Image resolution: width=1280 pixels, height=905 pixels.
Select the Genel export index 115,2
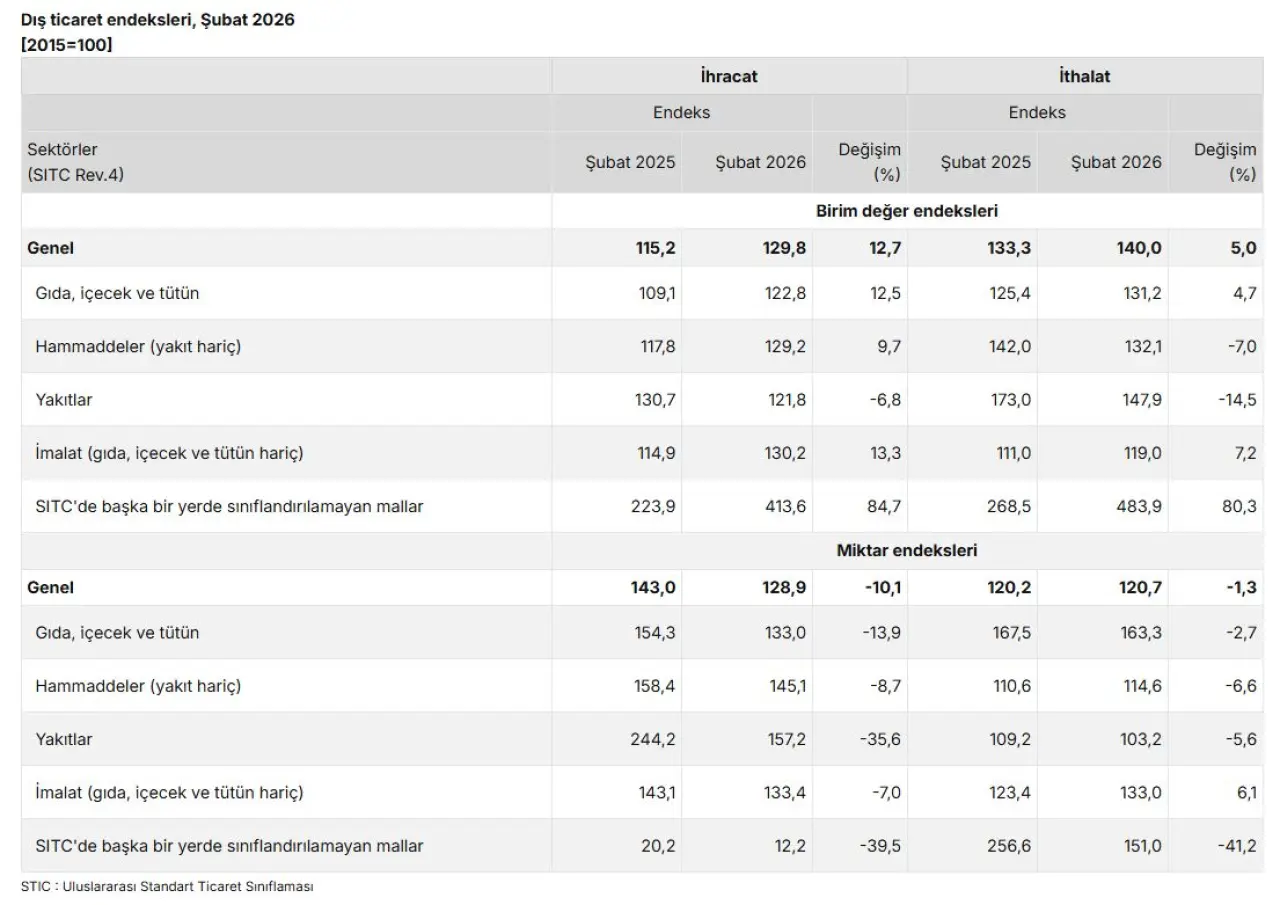tap(654, 248)
